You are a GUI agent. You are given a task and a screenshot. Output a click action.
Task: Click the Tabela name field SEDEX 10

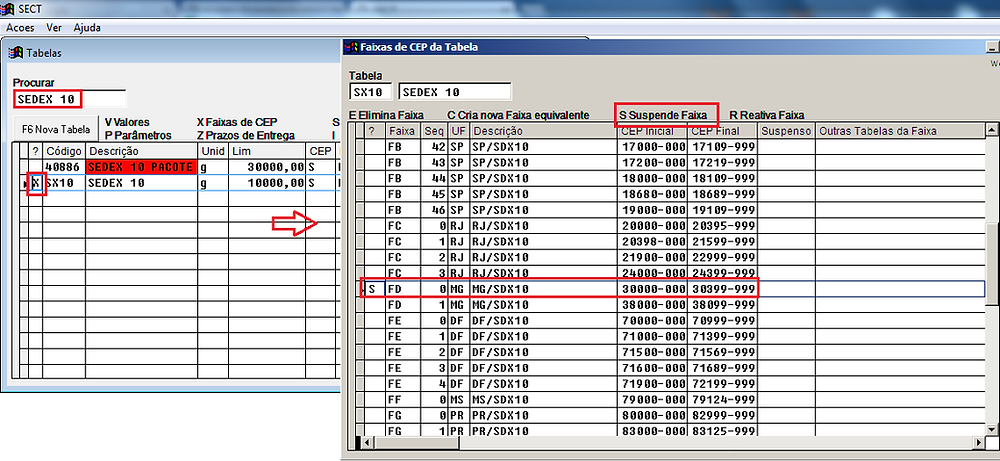[x=455, y=91]
